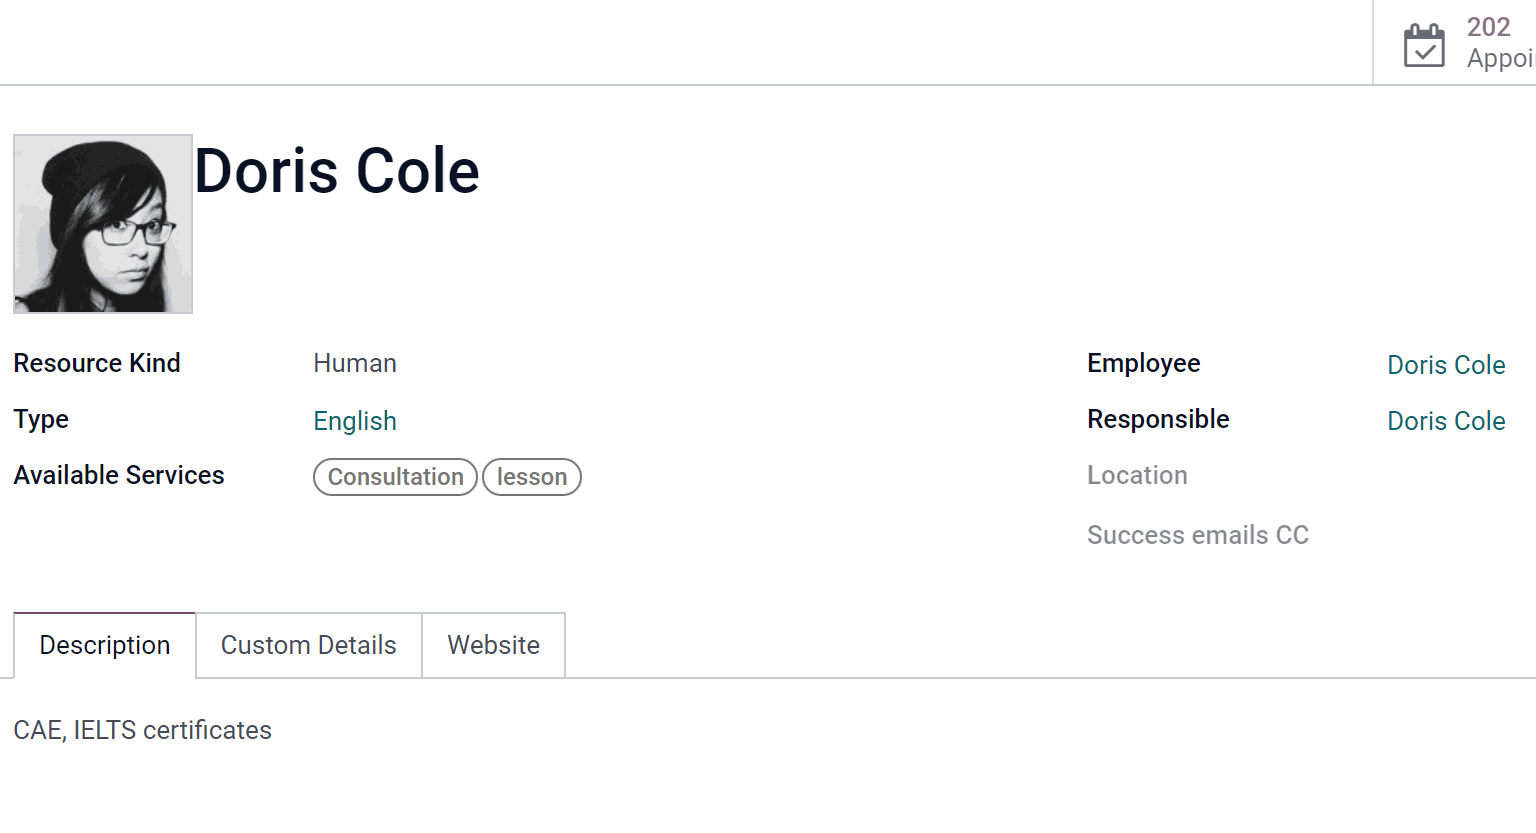
Task: Switch to the Description tab
Action: click(x=105, y=645)
